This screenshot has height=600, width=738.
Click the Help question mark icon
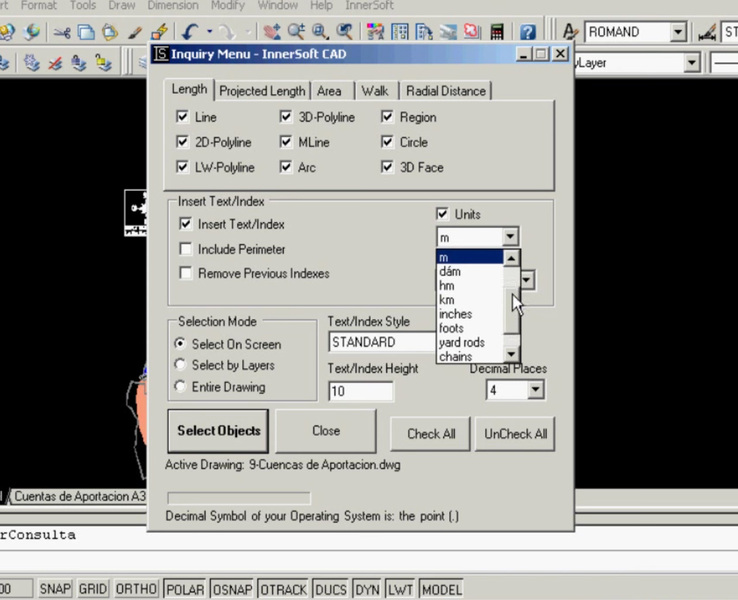coord(528,32)
